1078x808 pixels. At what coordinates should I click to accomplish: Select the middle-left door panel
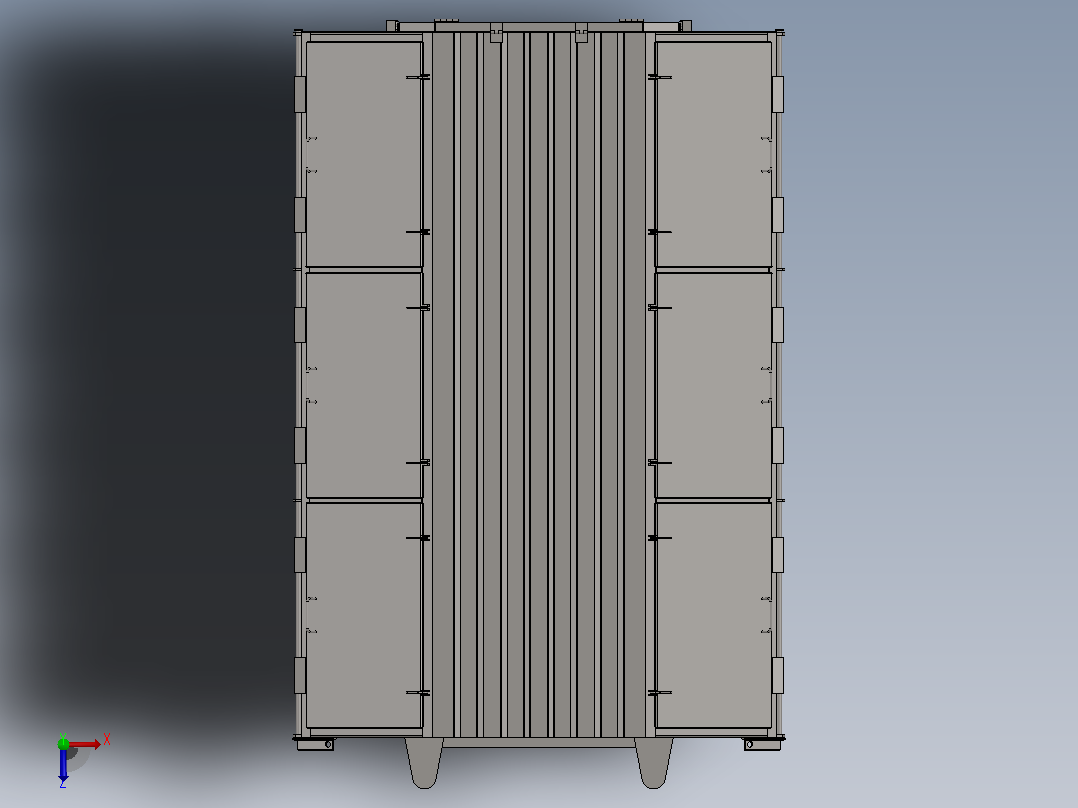coord(364,385)
